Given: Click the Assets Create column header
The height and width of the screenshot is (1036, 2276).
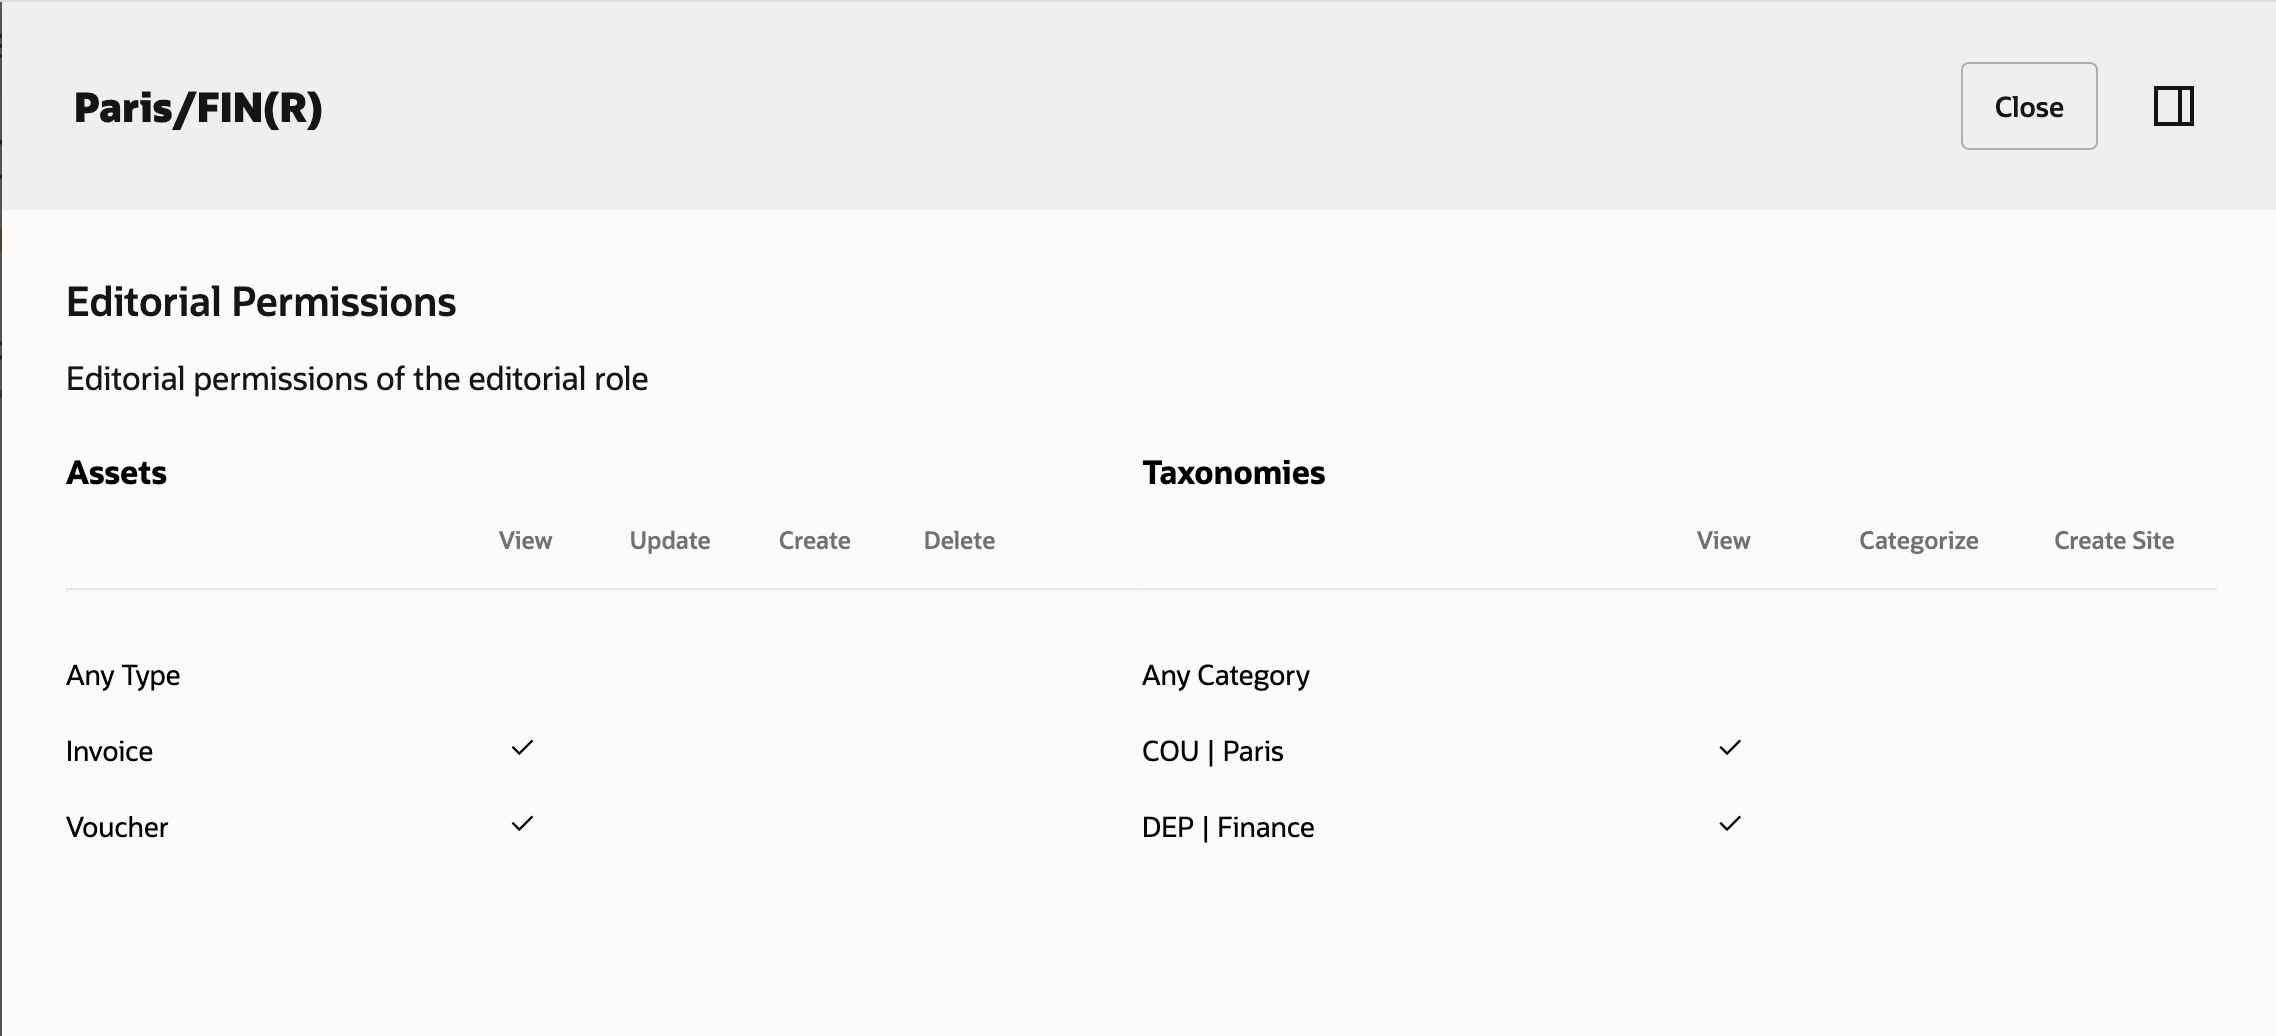Looking at the screenshot, I should tap(814, 541).
